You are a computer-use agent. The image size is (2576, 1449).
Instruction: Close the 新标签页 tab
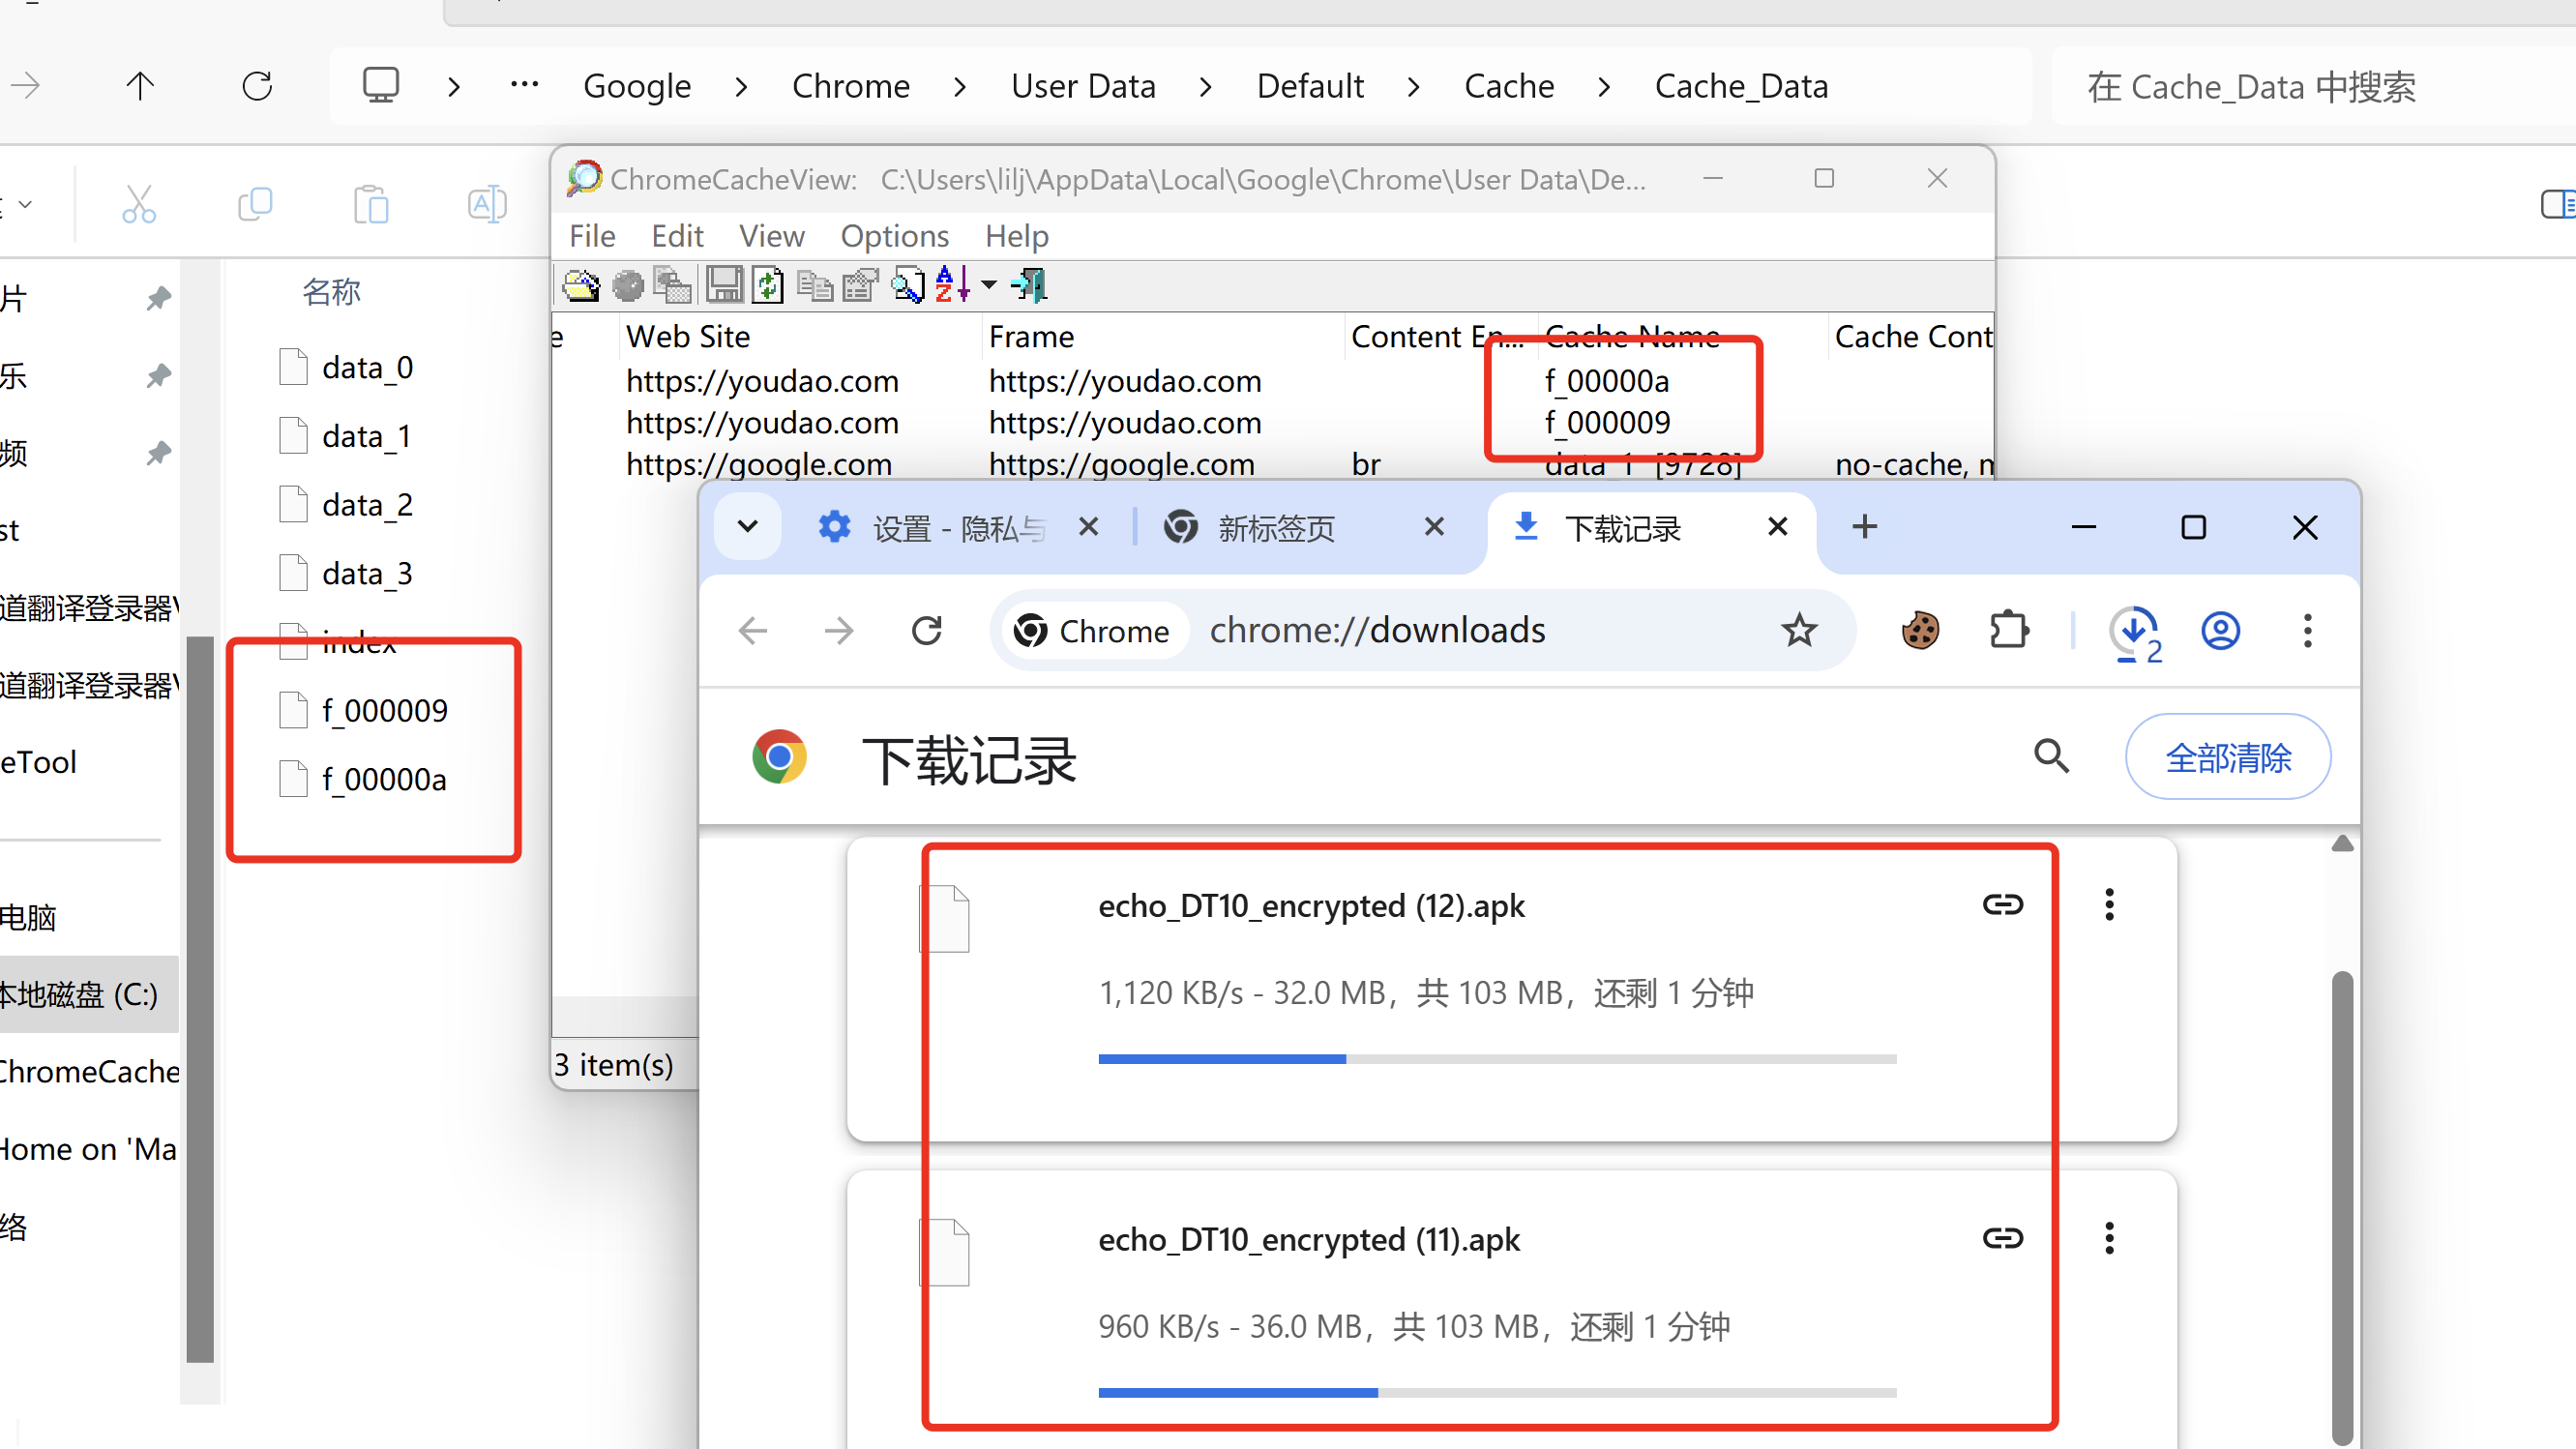tap(1434, 527)
